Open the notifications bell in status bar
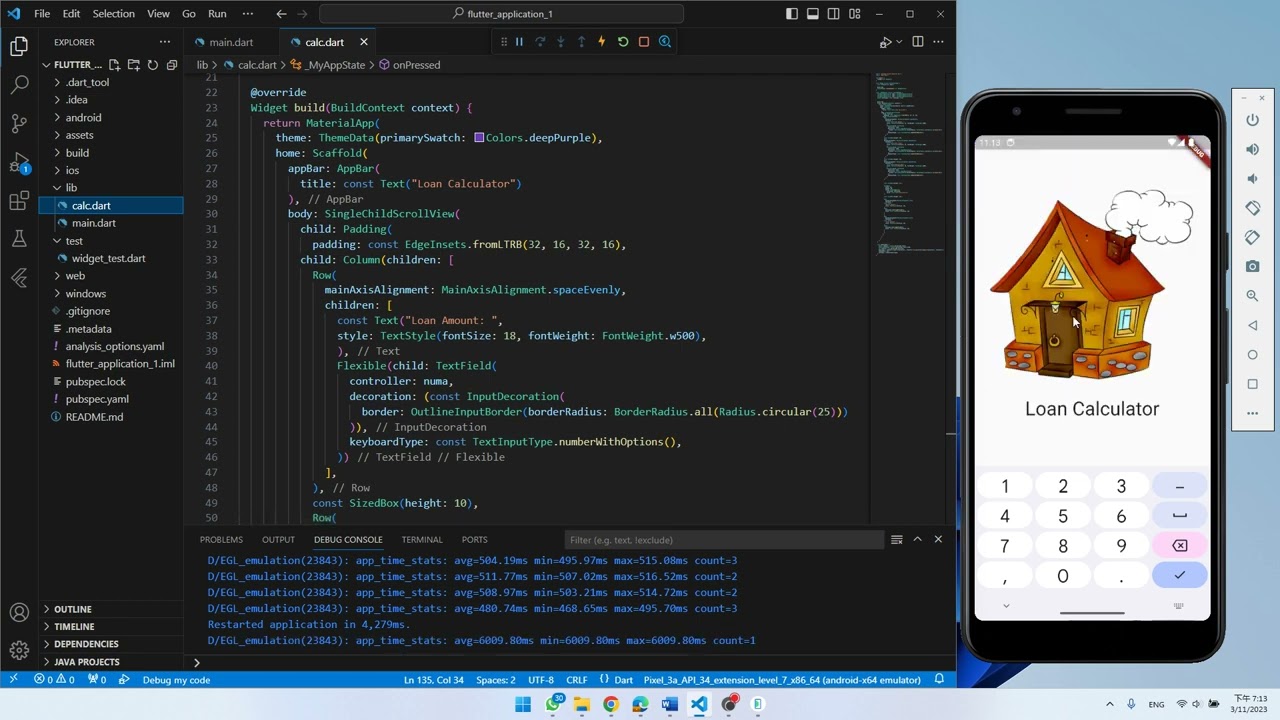Image resolution: width=1280 pixels, height=720 pixels. (x=939, y=680)
